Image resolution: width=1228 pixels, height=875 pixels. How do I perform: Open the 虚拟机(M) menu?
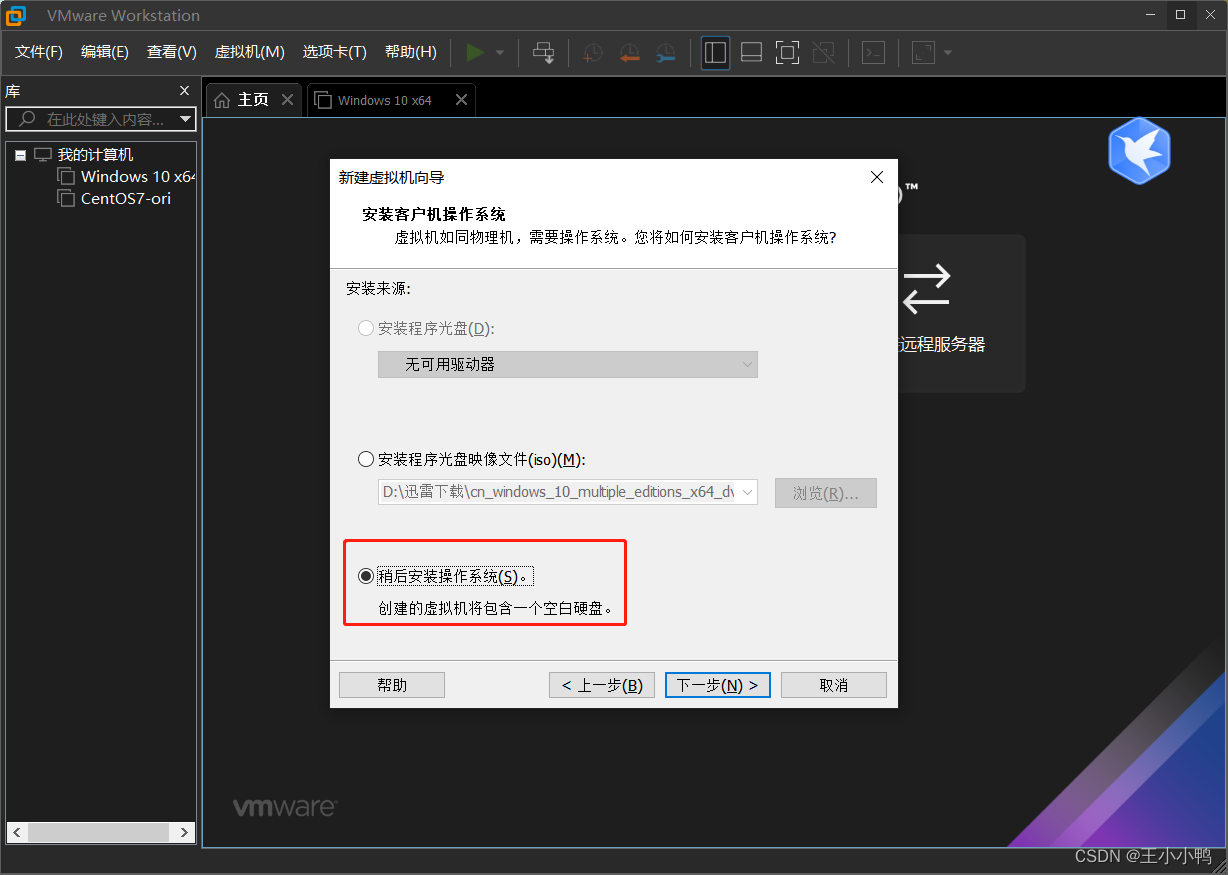[250, 52]
